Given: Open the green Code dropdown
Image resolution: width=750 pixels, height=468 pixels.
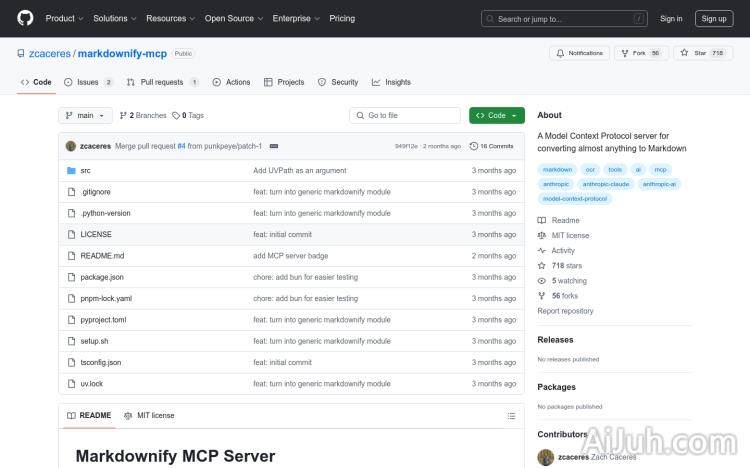Looking at the screenshot, I should pos(496,116).
